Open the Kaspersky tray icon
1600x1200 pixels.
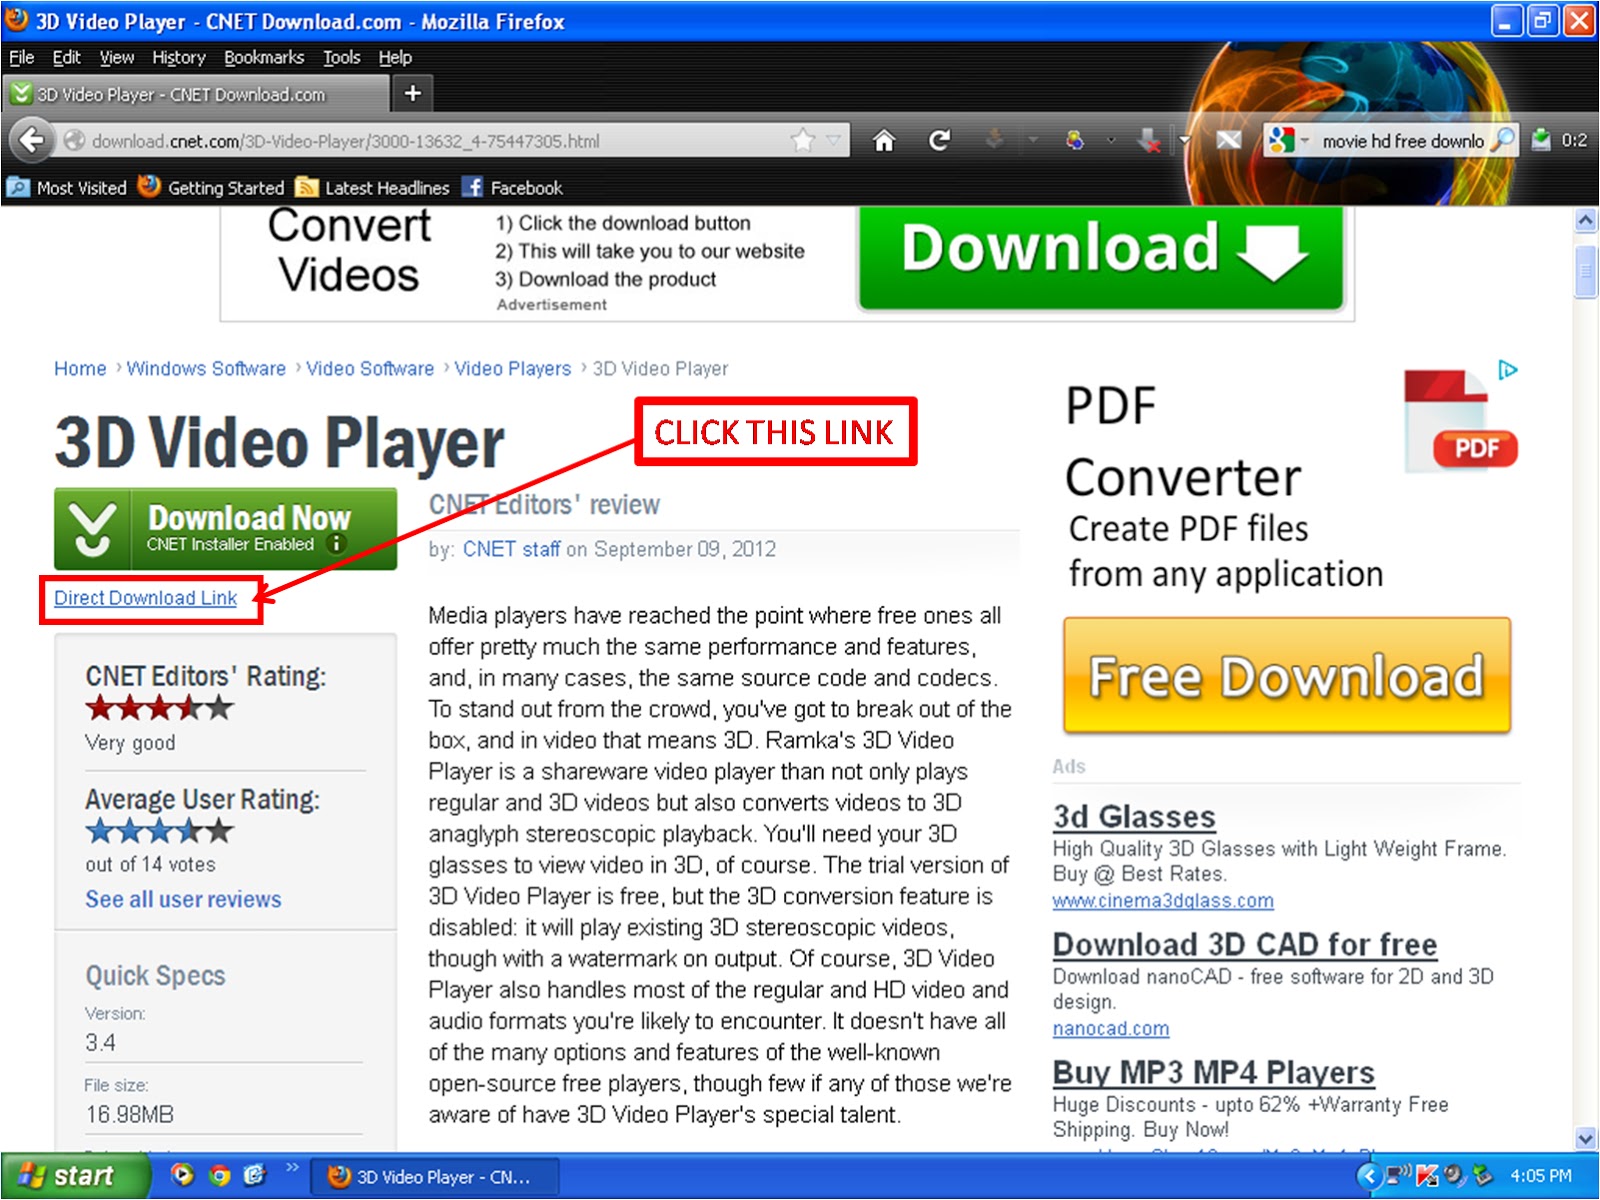tap(1427, 1176)
